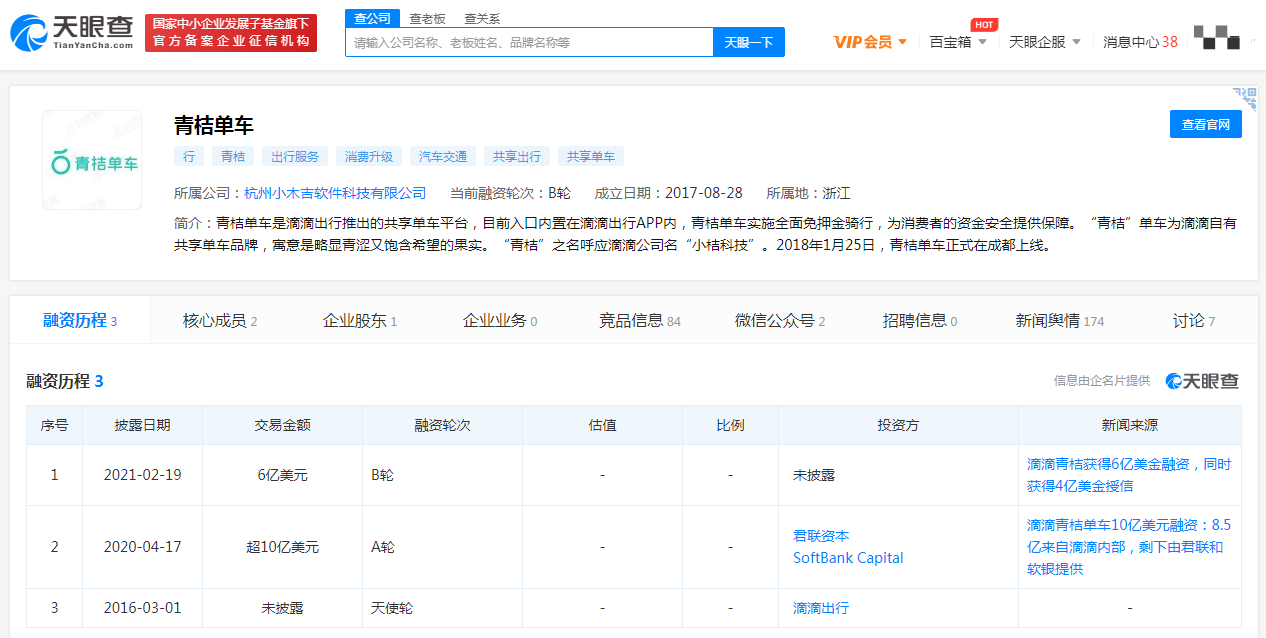
Task: Click the user avatar in header
Action: [x=1217, y=40]
